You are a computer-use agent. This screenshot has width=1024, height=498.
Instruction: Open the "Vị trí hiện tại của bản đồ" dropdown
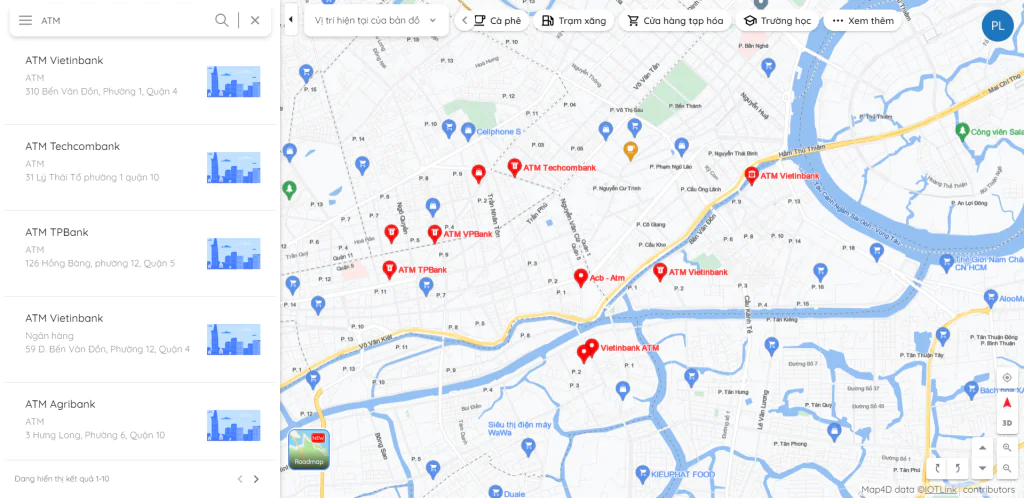[376, 20]
